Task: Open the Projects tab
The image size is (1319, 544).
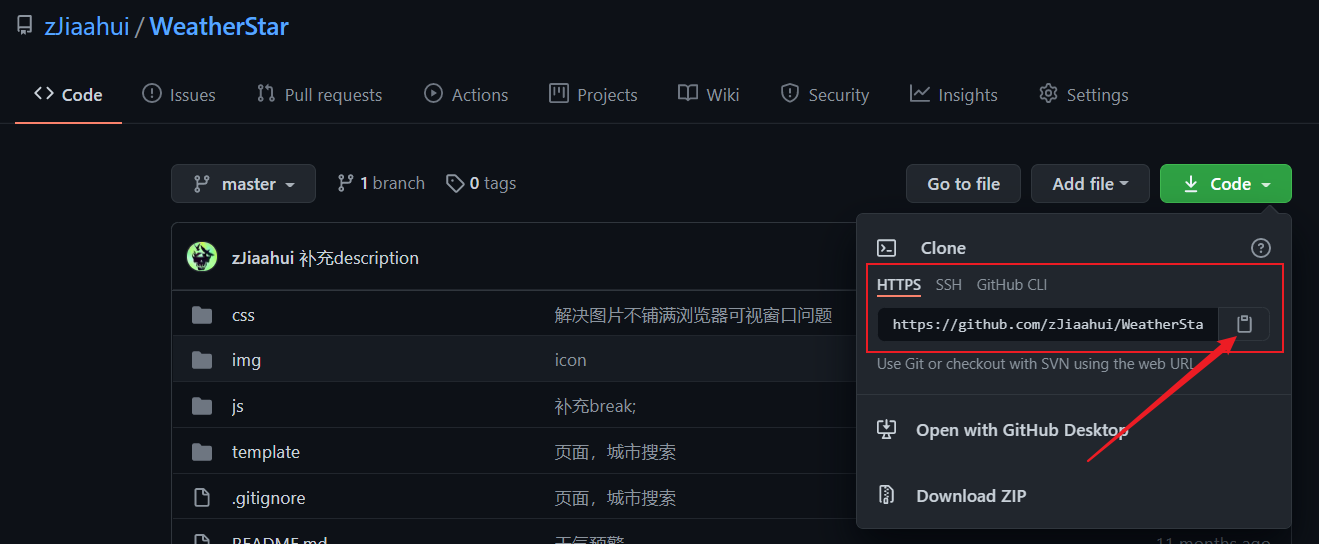Action: (x=593, y=94)
